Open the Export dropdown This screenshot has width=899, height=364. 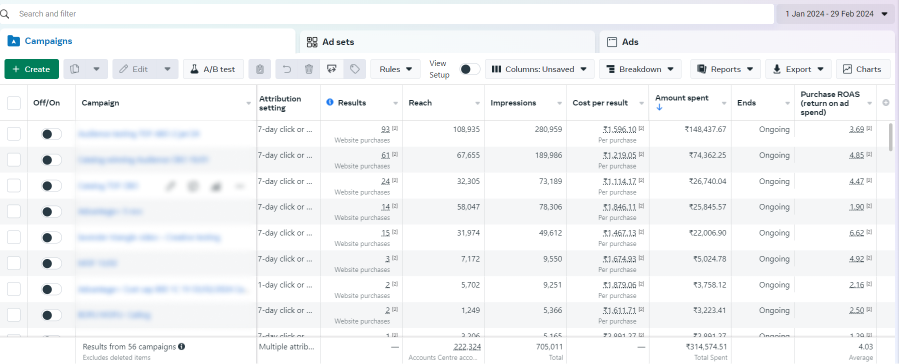(x=798, y=69)
